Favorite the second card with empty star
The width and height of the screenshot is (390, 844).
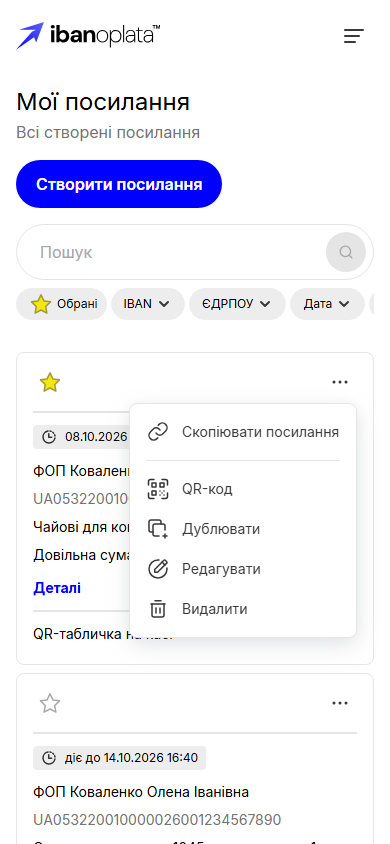pos(50,704)
